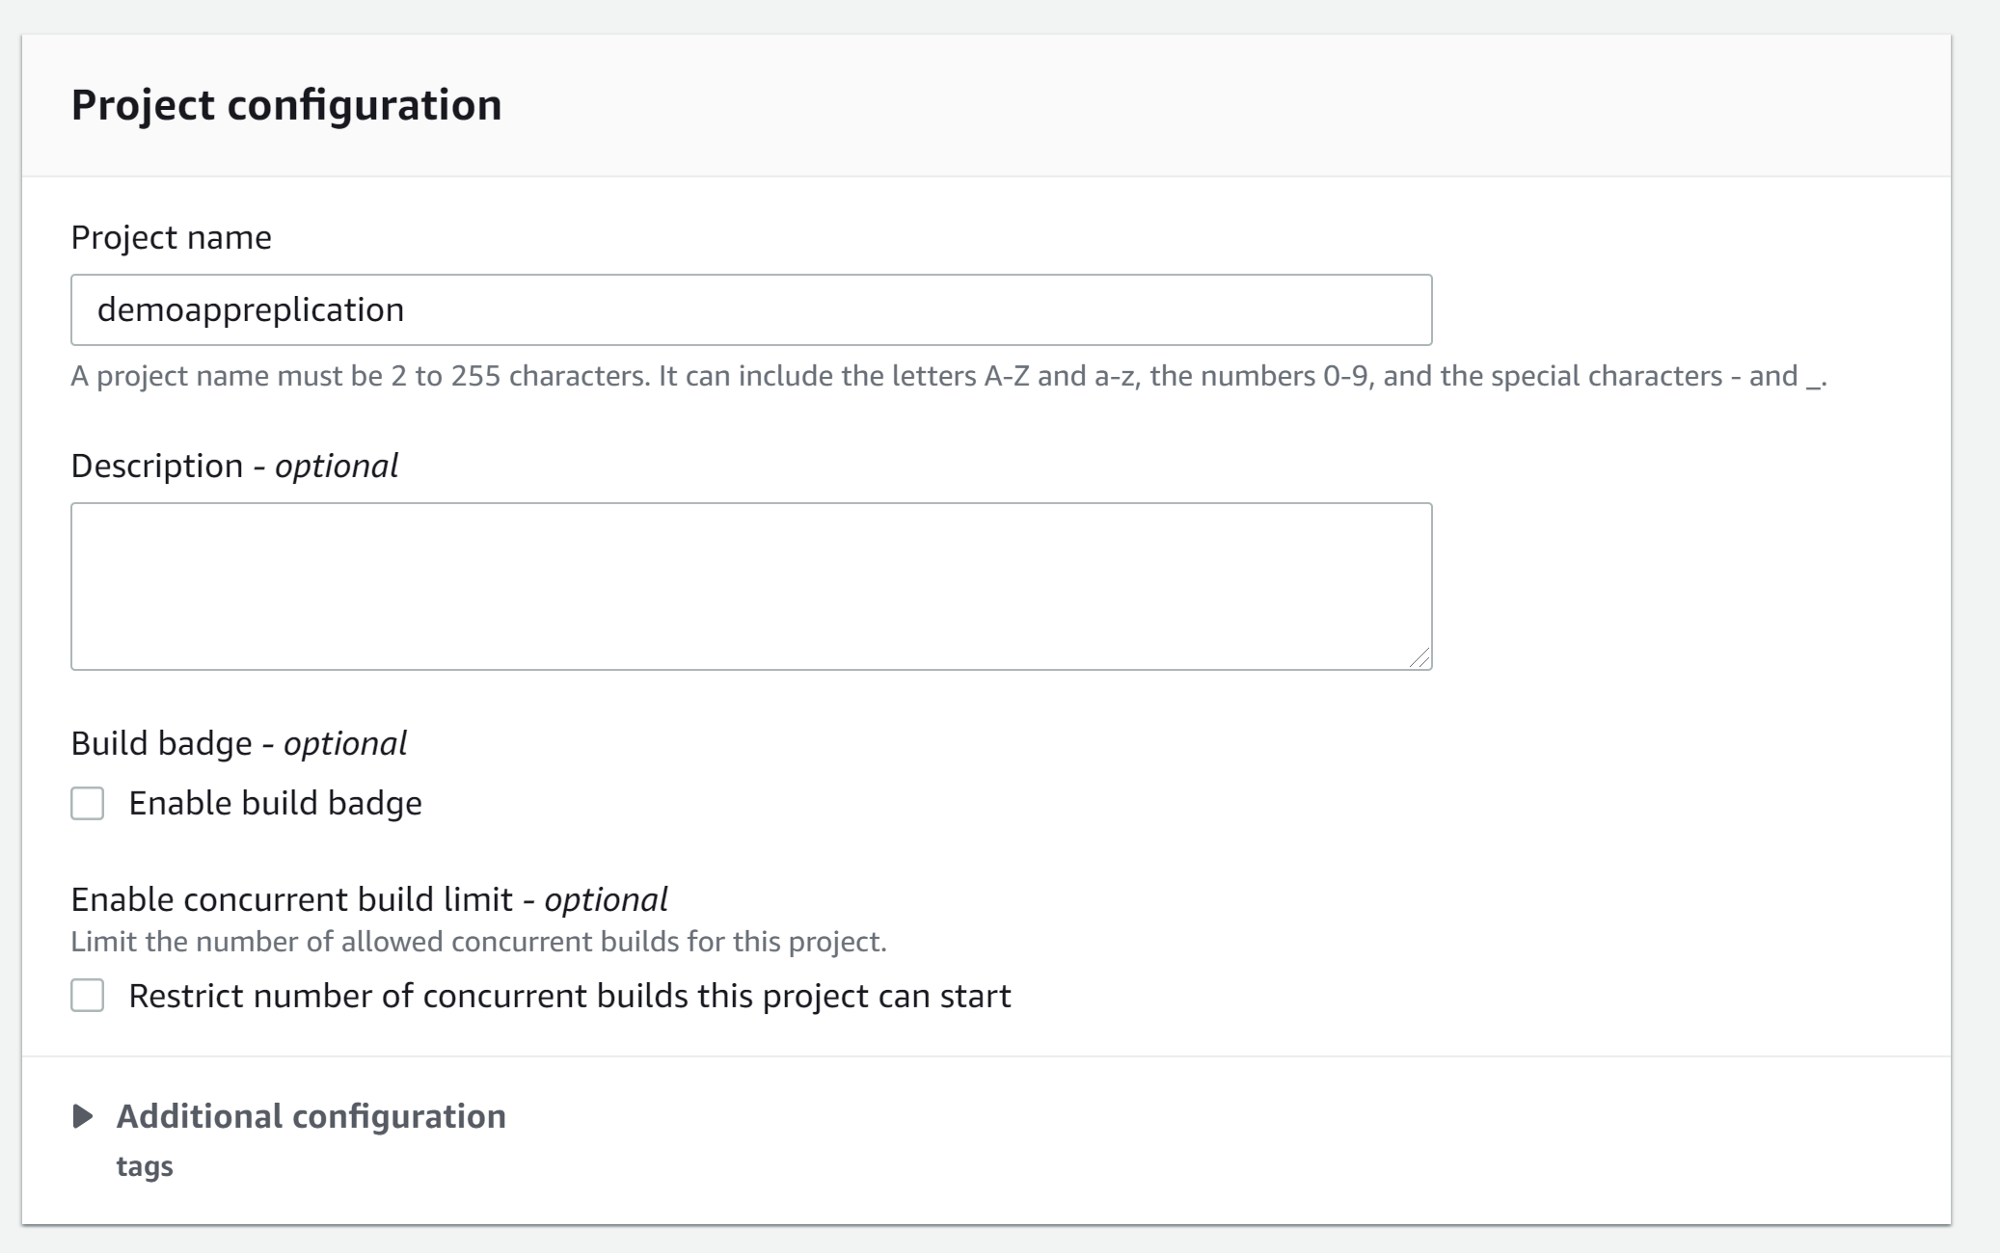Click the project name character rules hint
Viewport: 2000px width, 1253px height.
pos(948,376)
